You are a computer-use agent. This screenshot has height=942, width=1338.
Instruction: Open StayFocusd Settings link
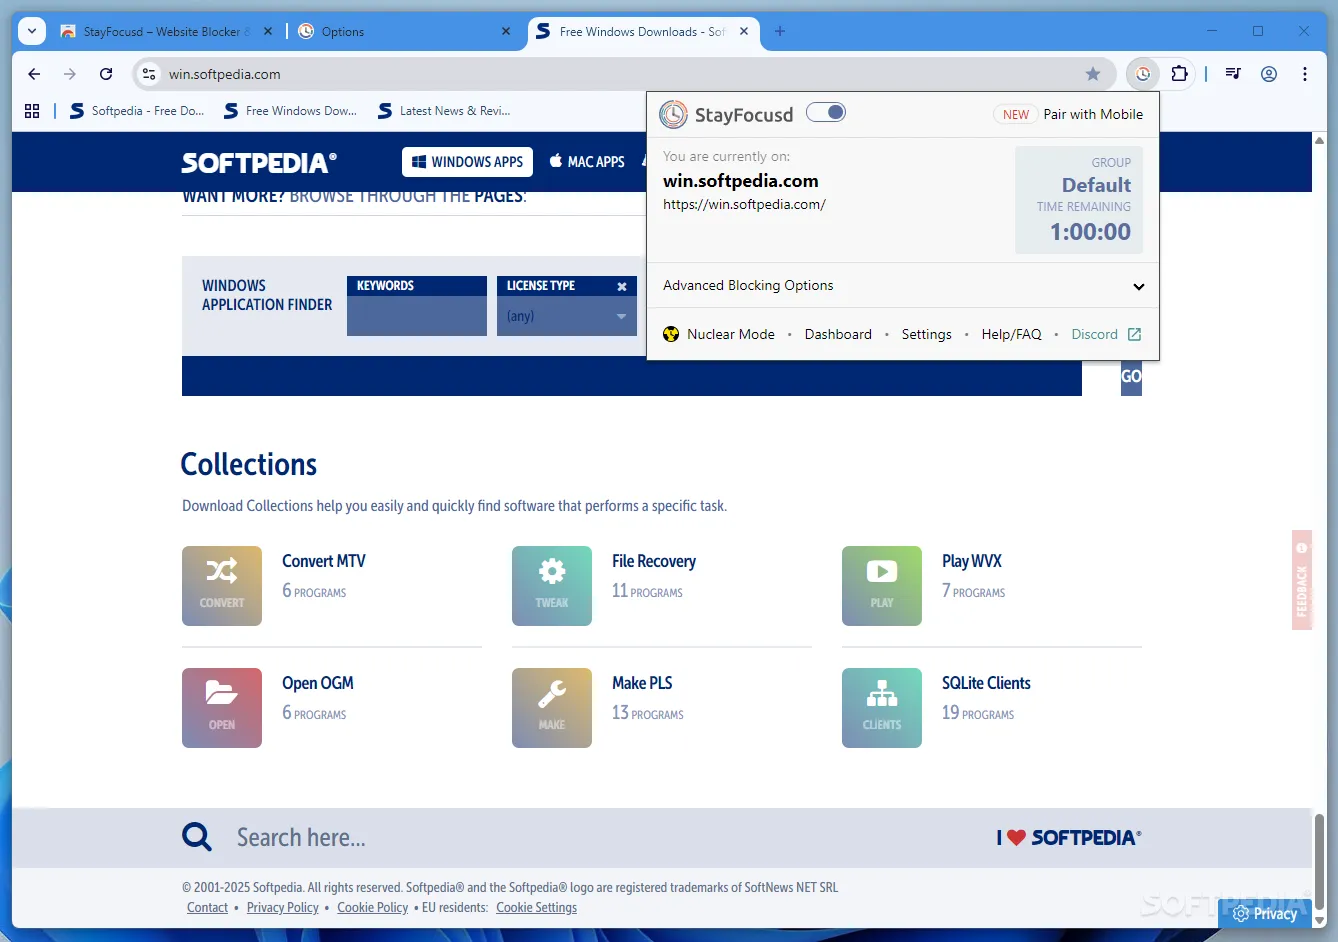926,334
